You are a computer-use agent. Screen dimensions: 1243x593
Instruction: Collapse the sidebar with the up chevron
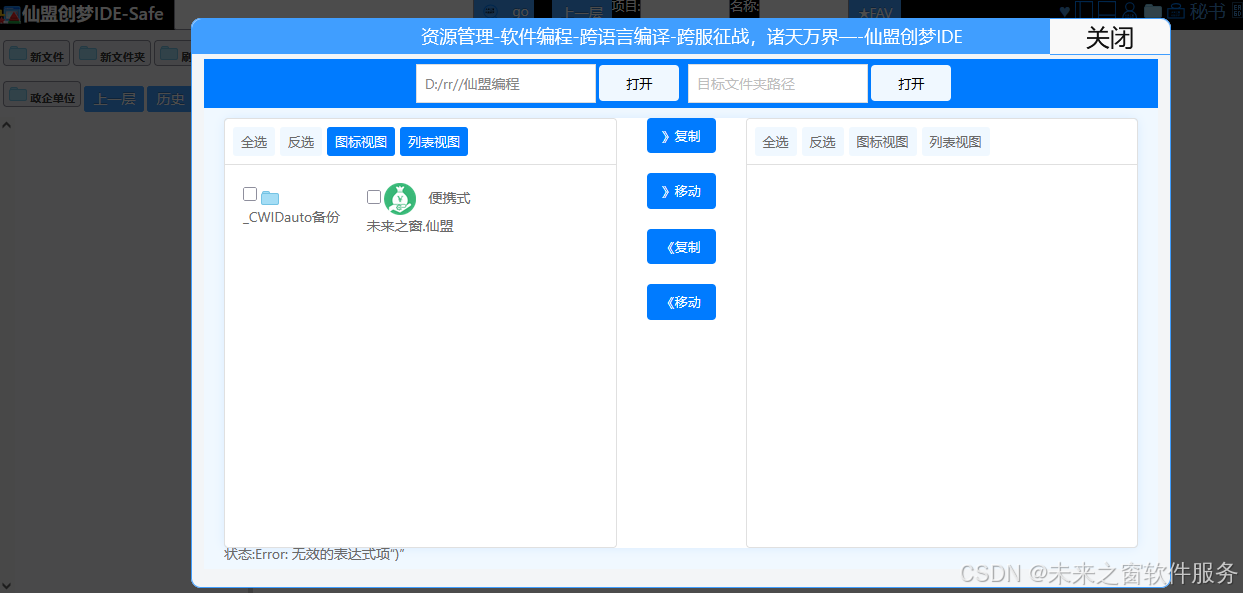point(6,126)
